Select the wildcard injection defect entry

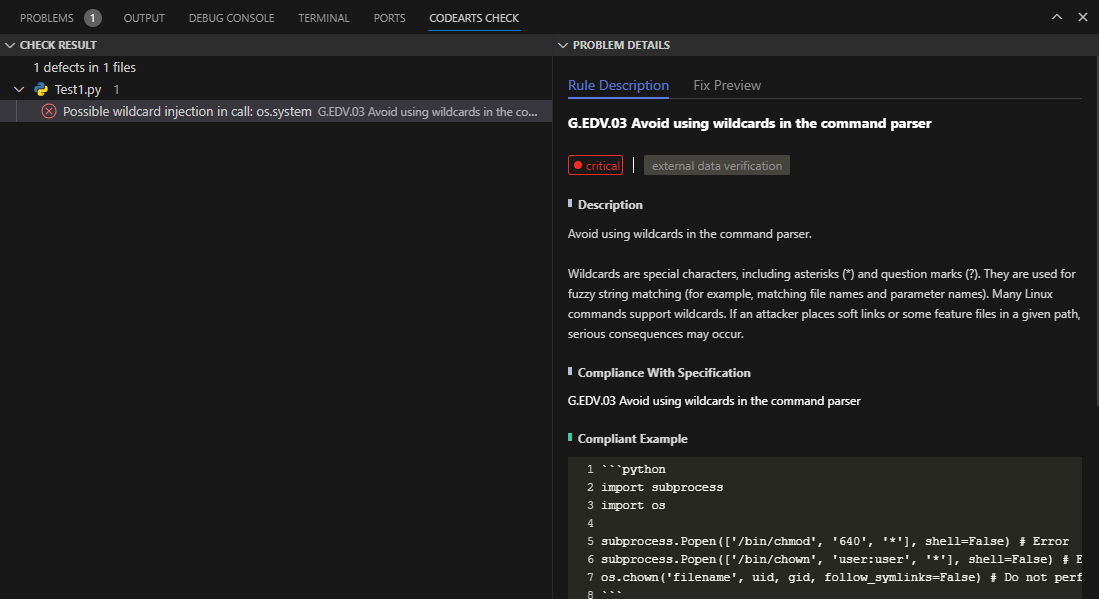coord(187,111)
